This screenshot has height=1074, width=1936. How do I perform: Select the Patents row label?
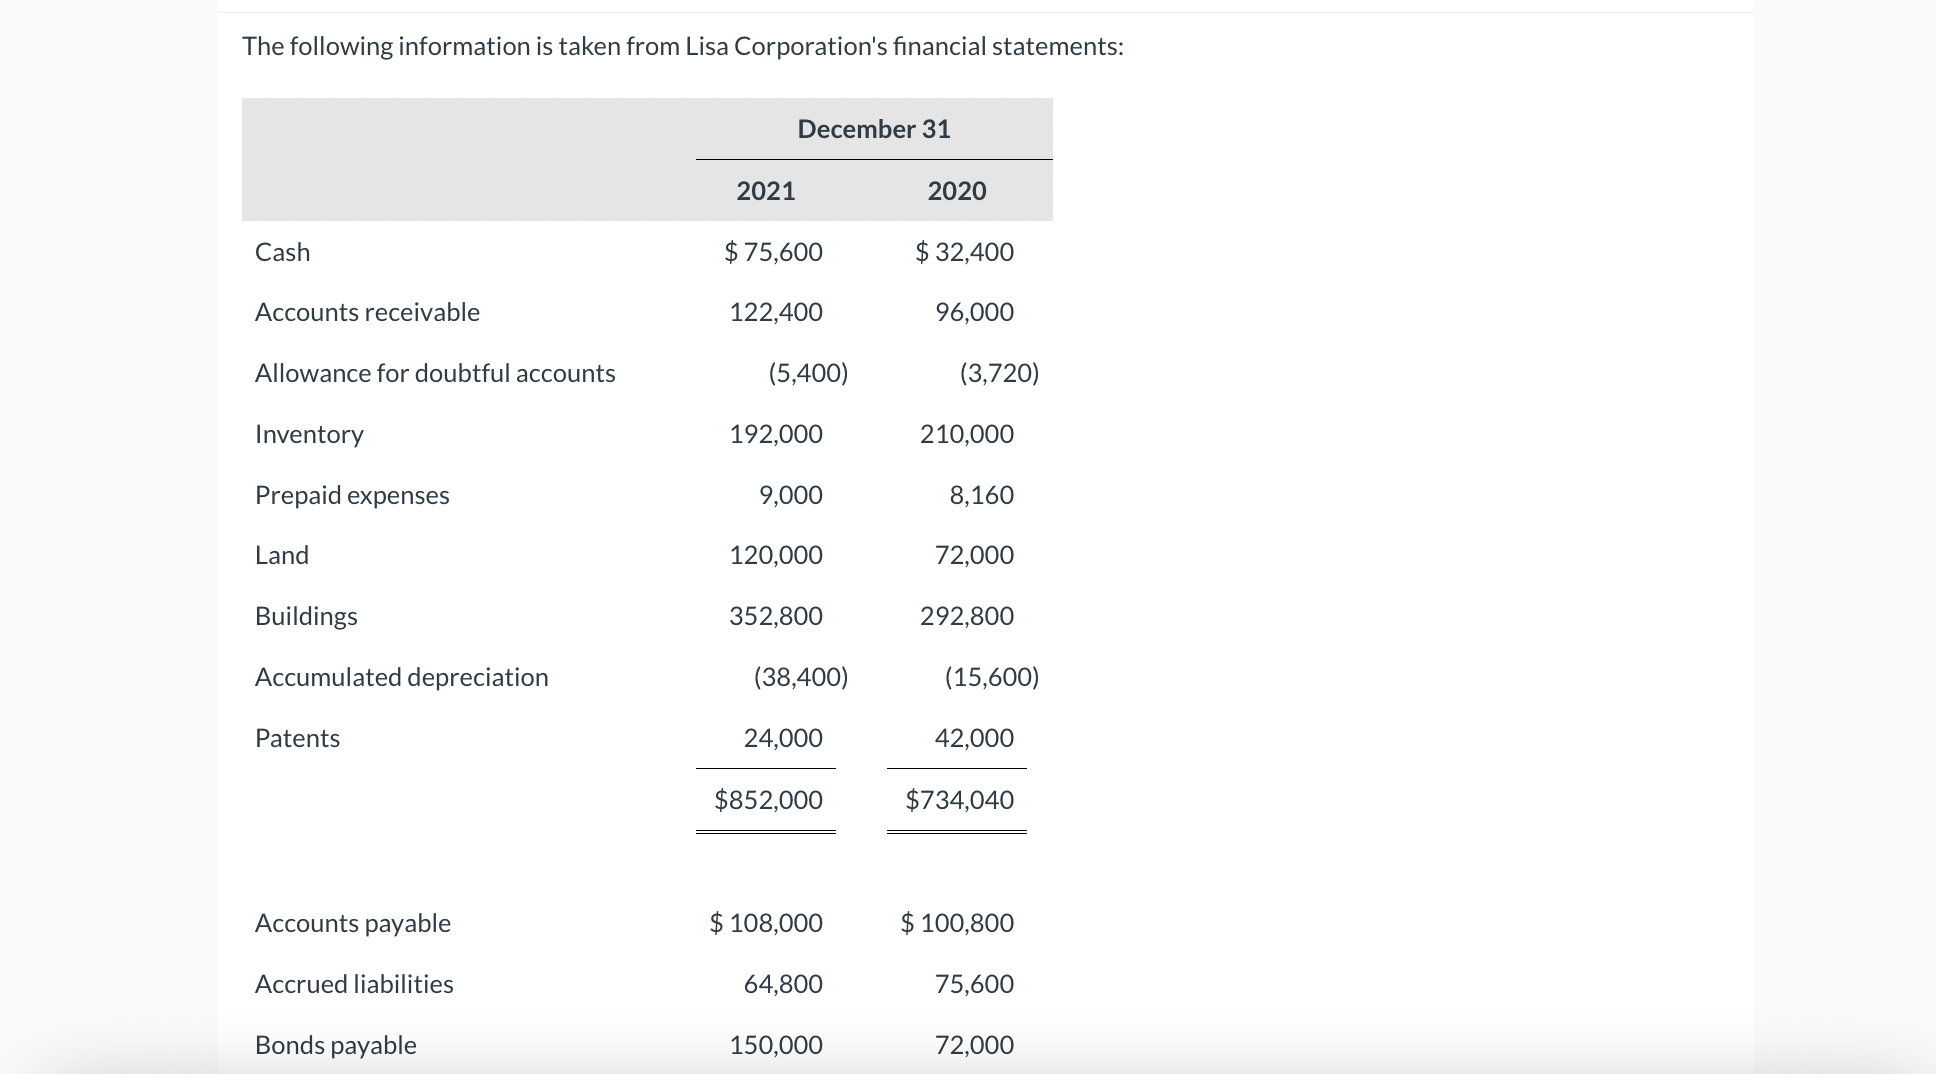click(x=297, y=738)
